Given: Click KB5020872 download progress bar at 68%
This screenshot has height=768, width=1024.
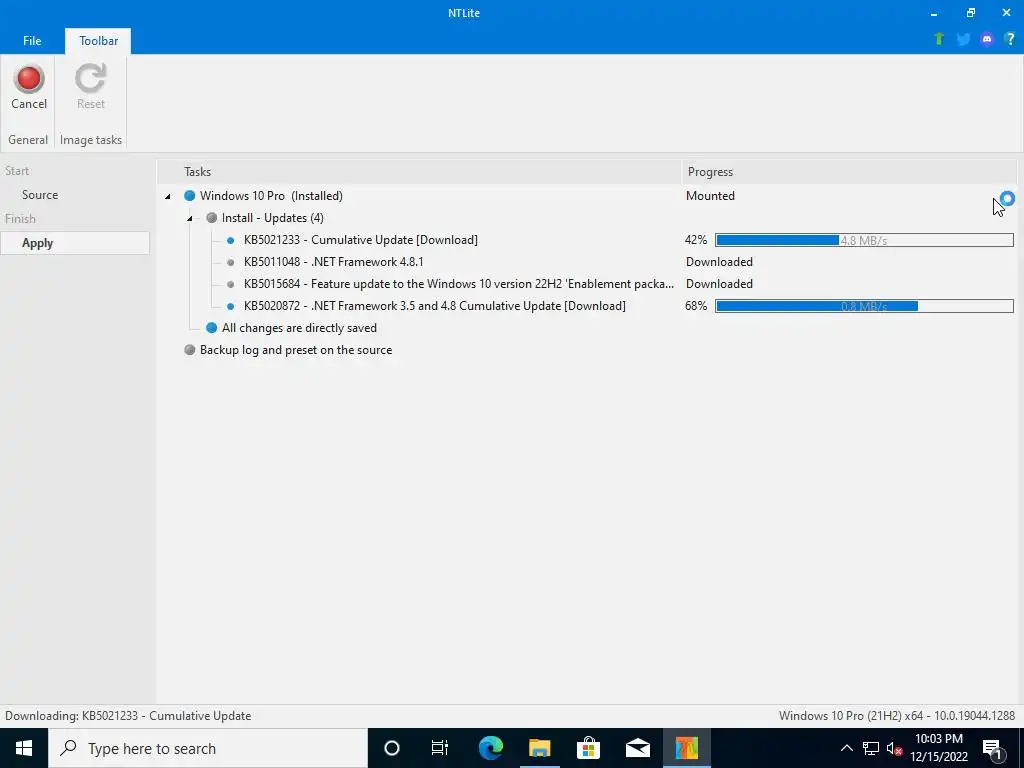Looking at the screenshot, I should (864, 306).
